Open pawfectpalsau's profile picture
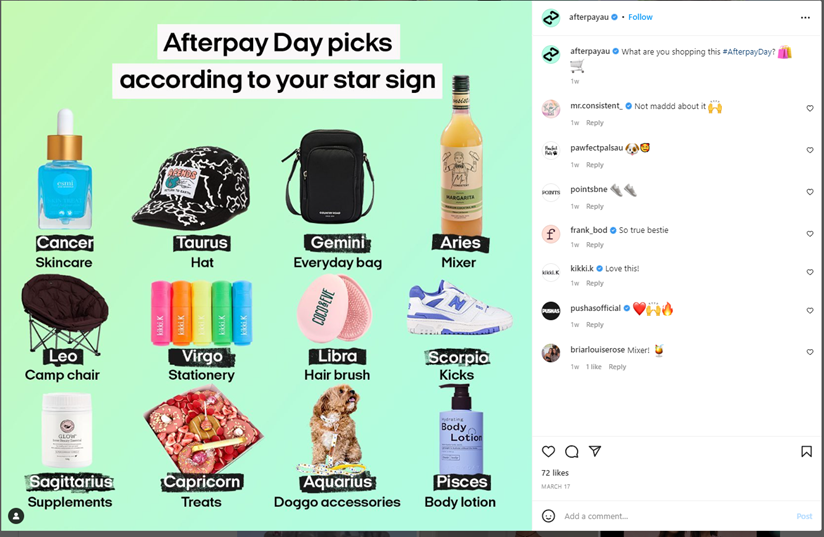This screenshot has height=537, width=824. click(x=551, y=150)
